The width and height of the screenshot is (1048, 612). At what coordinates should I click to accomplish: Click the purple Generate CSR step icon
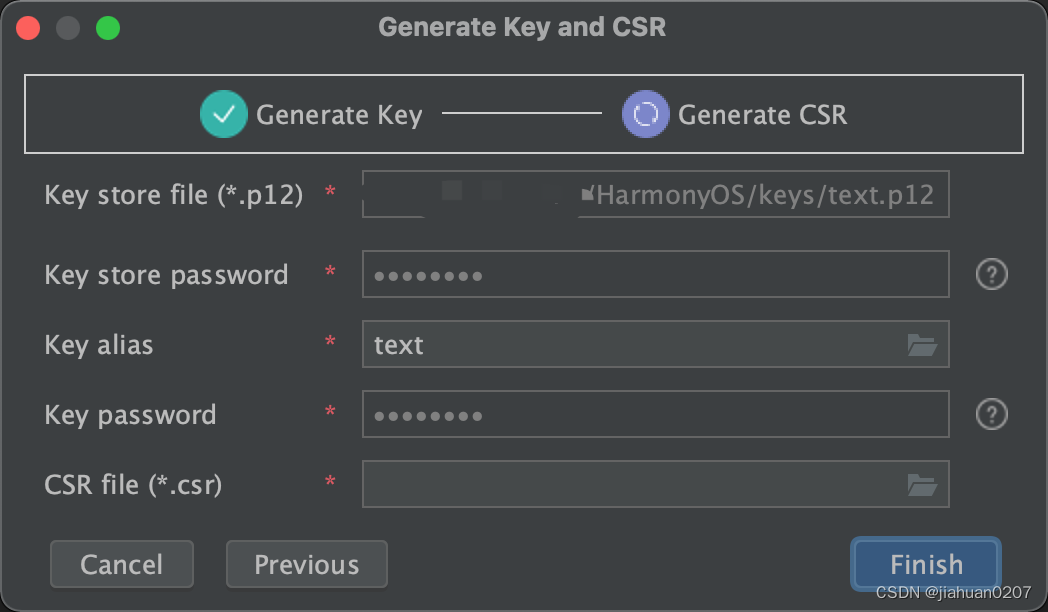pos(646,114)
